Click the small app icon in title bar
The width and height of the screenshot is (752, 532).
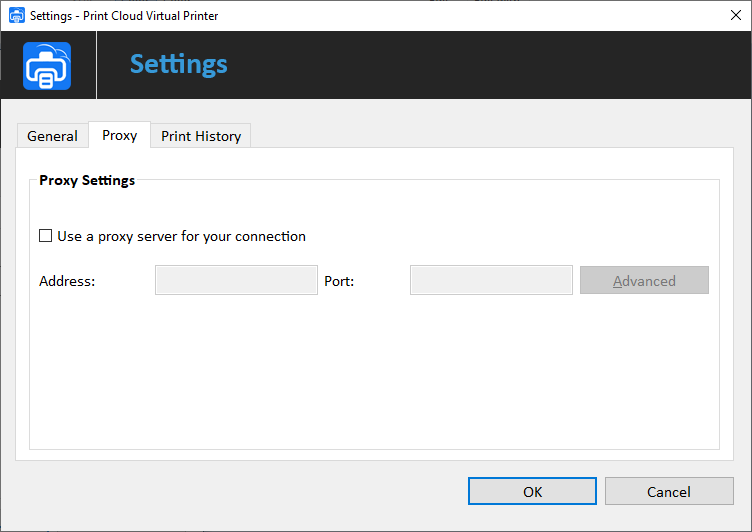point(16,16)
